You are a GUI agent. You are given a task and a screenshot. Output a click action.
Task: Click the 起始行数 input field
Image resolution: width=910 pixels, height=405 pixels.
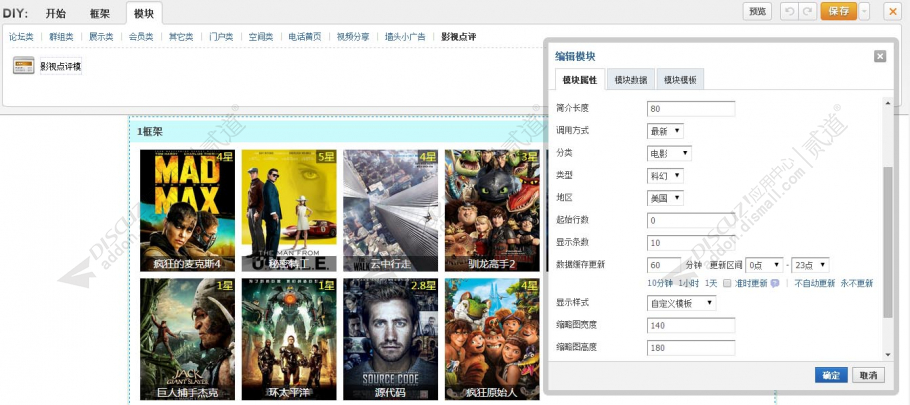click(x=691, y=220)
